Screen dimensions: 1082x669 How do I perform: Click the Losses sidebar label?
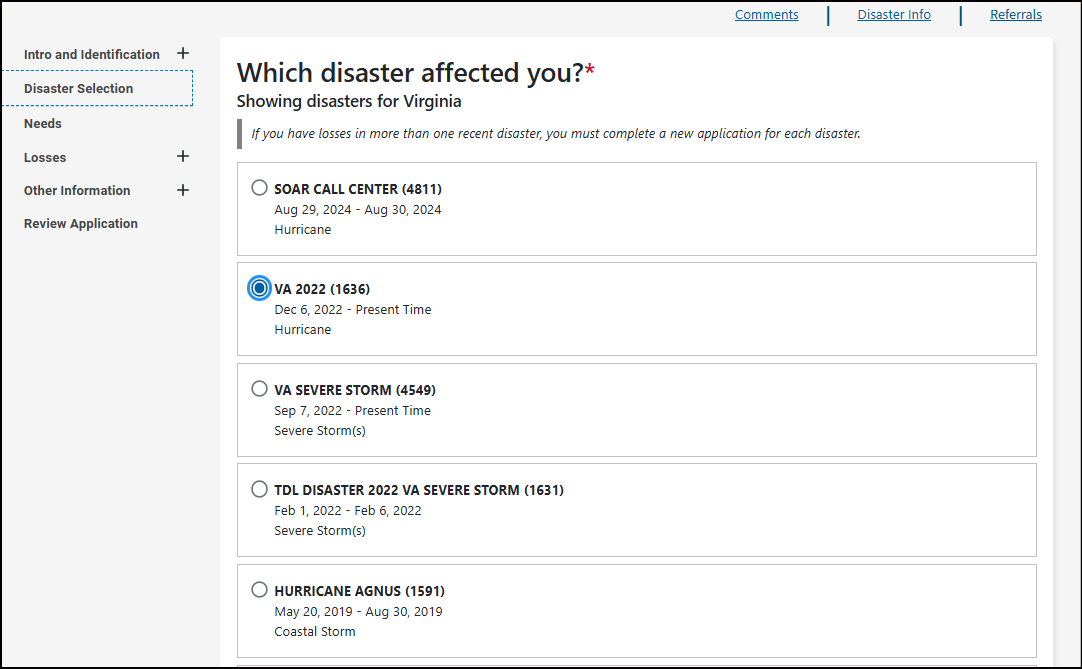click(x=45, y=157)
